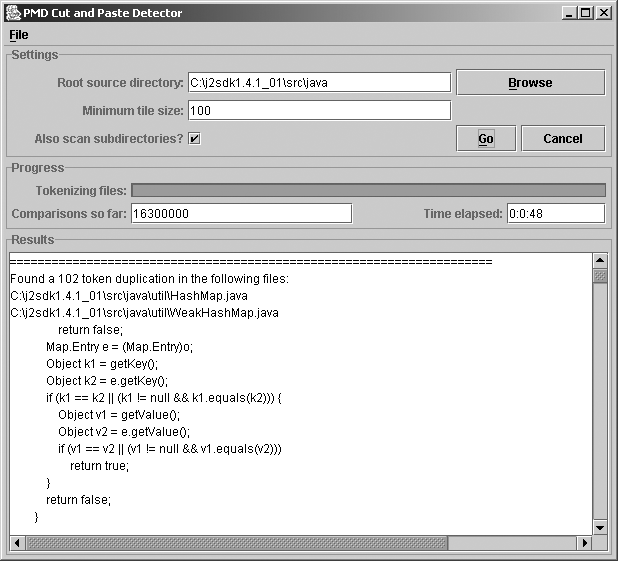Viewport: 618px width, 561px height.
Task: Click the Tokenizing files progress bar
Action: (x=368, y=190)
